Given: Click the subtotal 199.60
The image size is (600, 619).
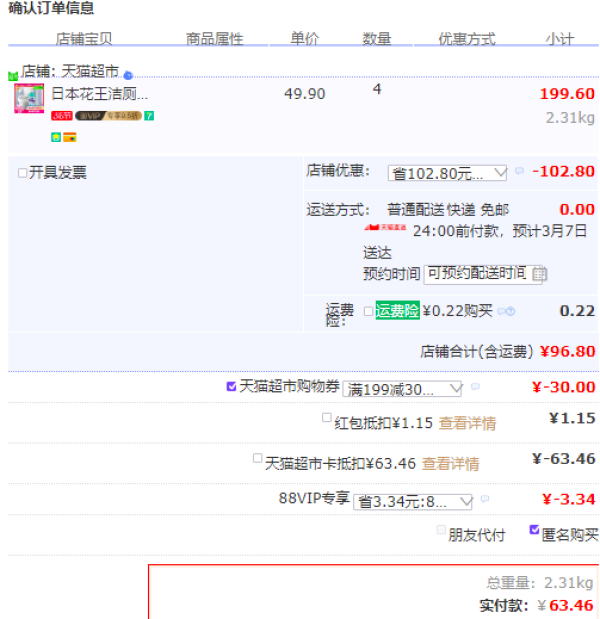Looking at the screenshot, I should (567, 94).
